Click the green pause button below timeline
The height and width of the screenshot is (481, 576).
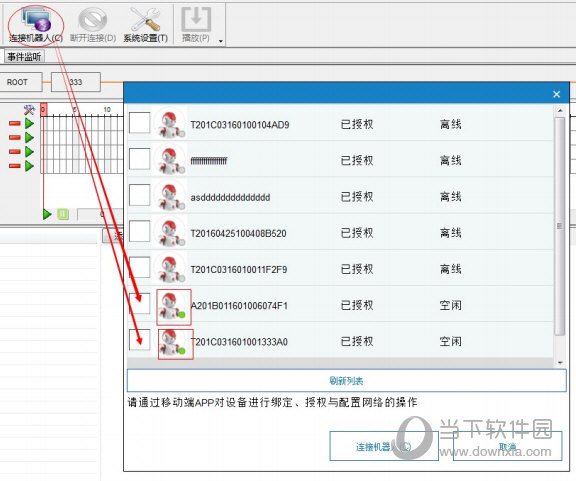(x=63, y=214)
